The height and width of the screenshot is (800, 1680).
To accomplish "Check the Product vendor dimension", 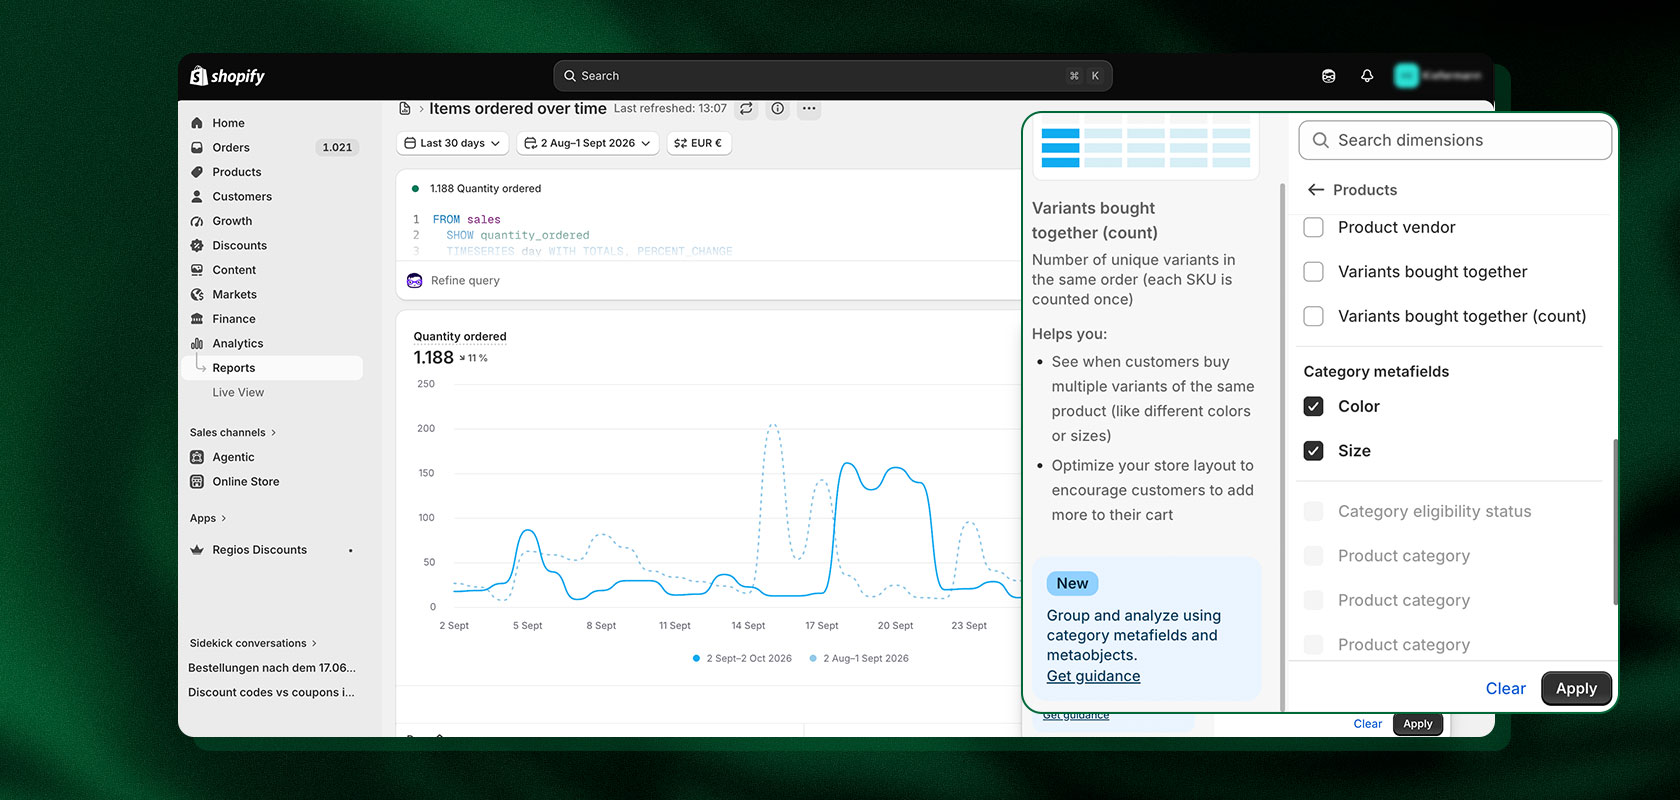I will 1314,227.
